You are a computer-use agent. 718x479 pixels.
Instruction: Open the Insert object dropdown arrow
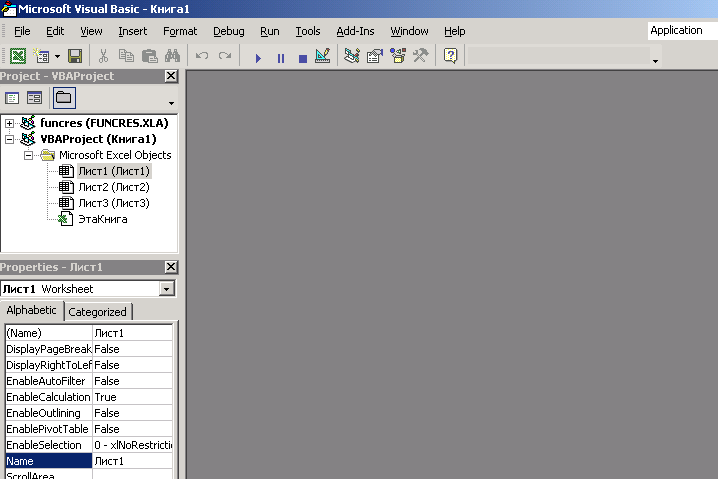coord(57,57)
